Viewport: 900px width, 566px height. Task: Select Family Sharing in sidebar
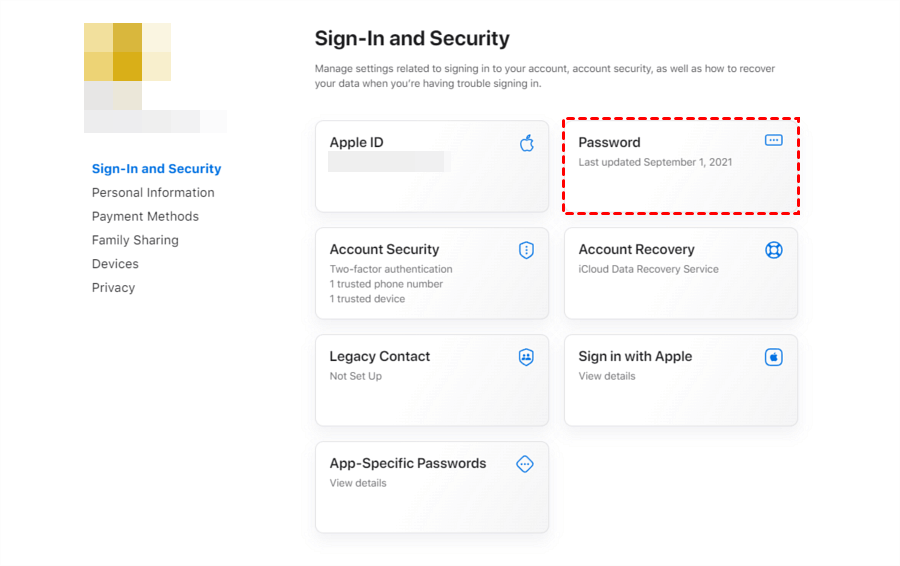point(135,241)
